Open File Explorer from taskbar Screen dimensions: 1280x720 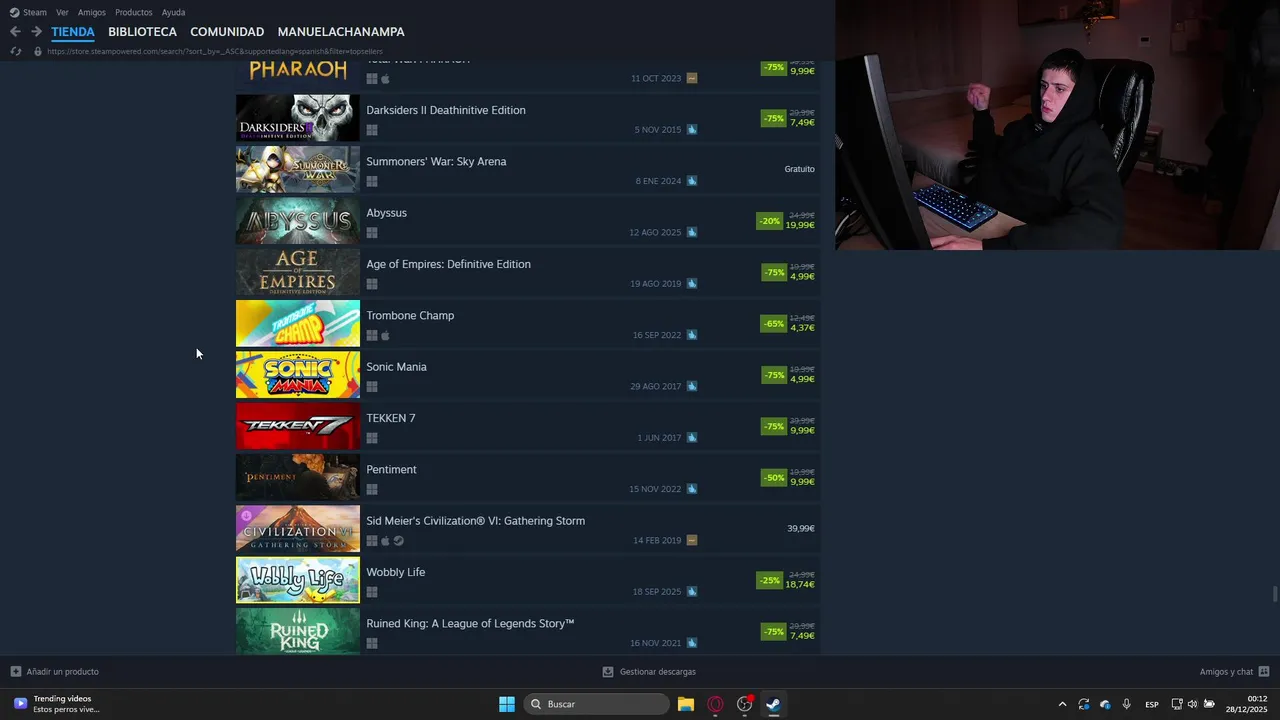point(686,704)
